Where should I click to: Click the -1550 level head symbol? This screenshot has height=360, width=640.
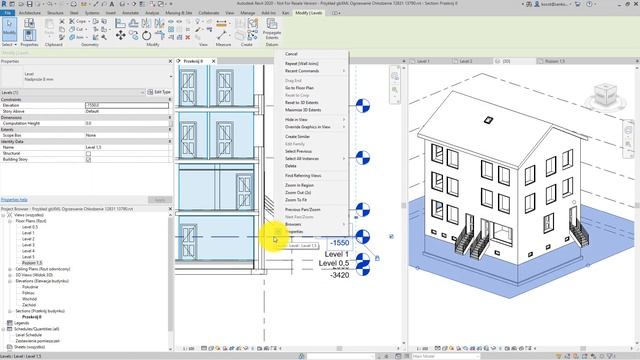tap(363, 236)
